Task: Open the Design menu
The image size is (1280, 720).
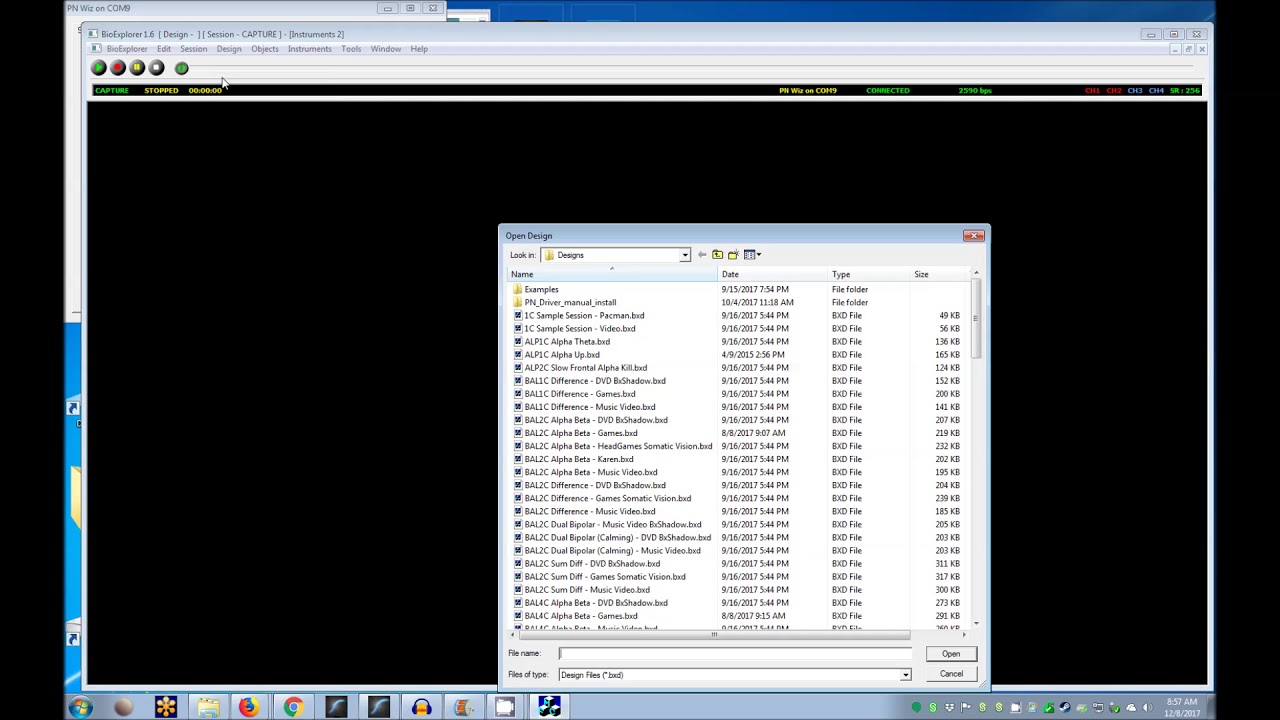Action: click(x=229, y=49)
